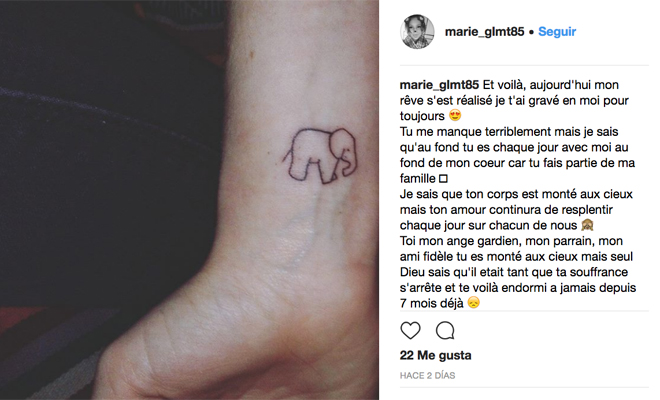View who liked via '22 Me gusta'
Screen dimensions: 660x400
435,355
